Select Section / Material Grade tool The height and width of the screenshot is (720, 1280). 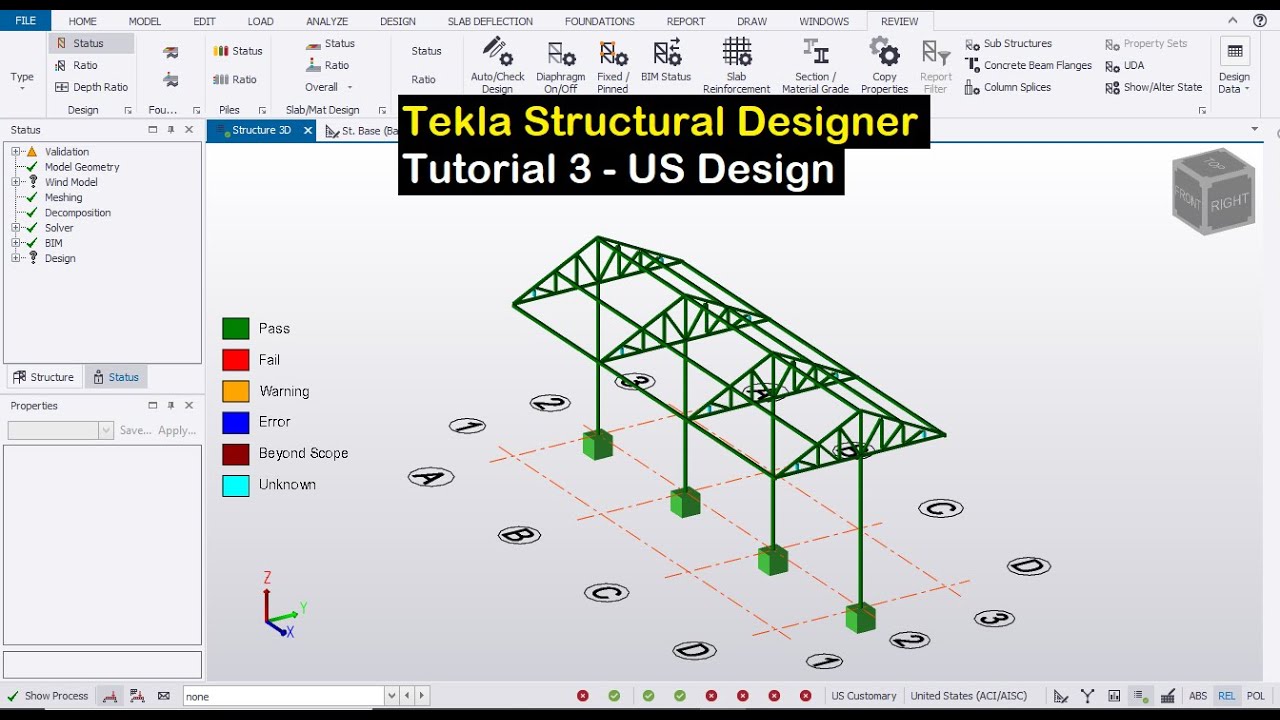(x=815, y=65)
